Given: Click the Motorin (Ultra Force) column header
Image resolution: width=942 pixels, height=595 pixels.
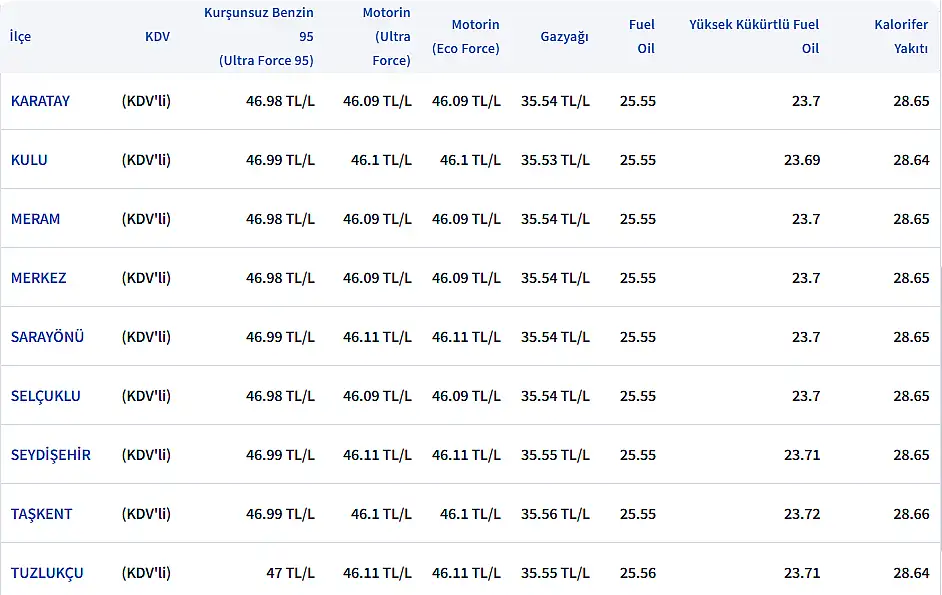Looking at the screenshot, I should [x=387, y=37].
